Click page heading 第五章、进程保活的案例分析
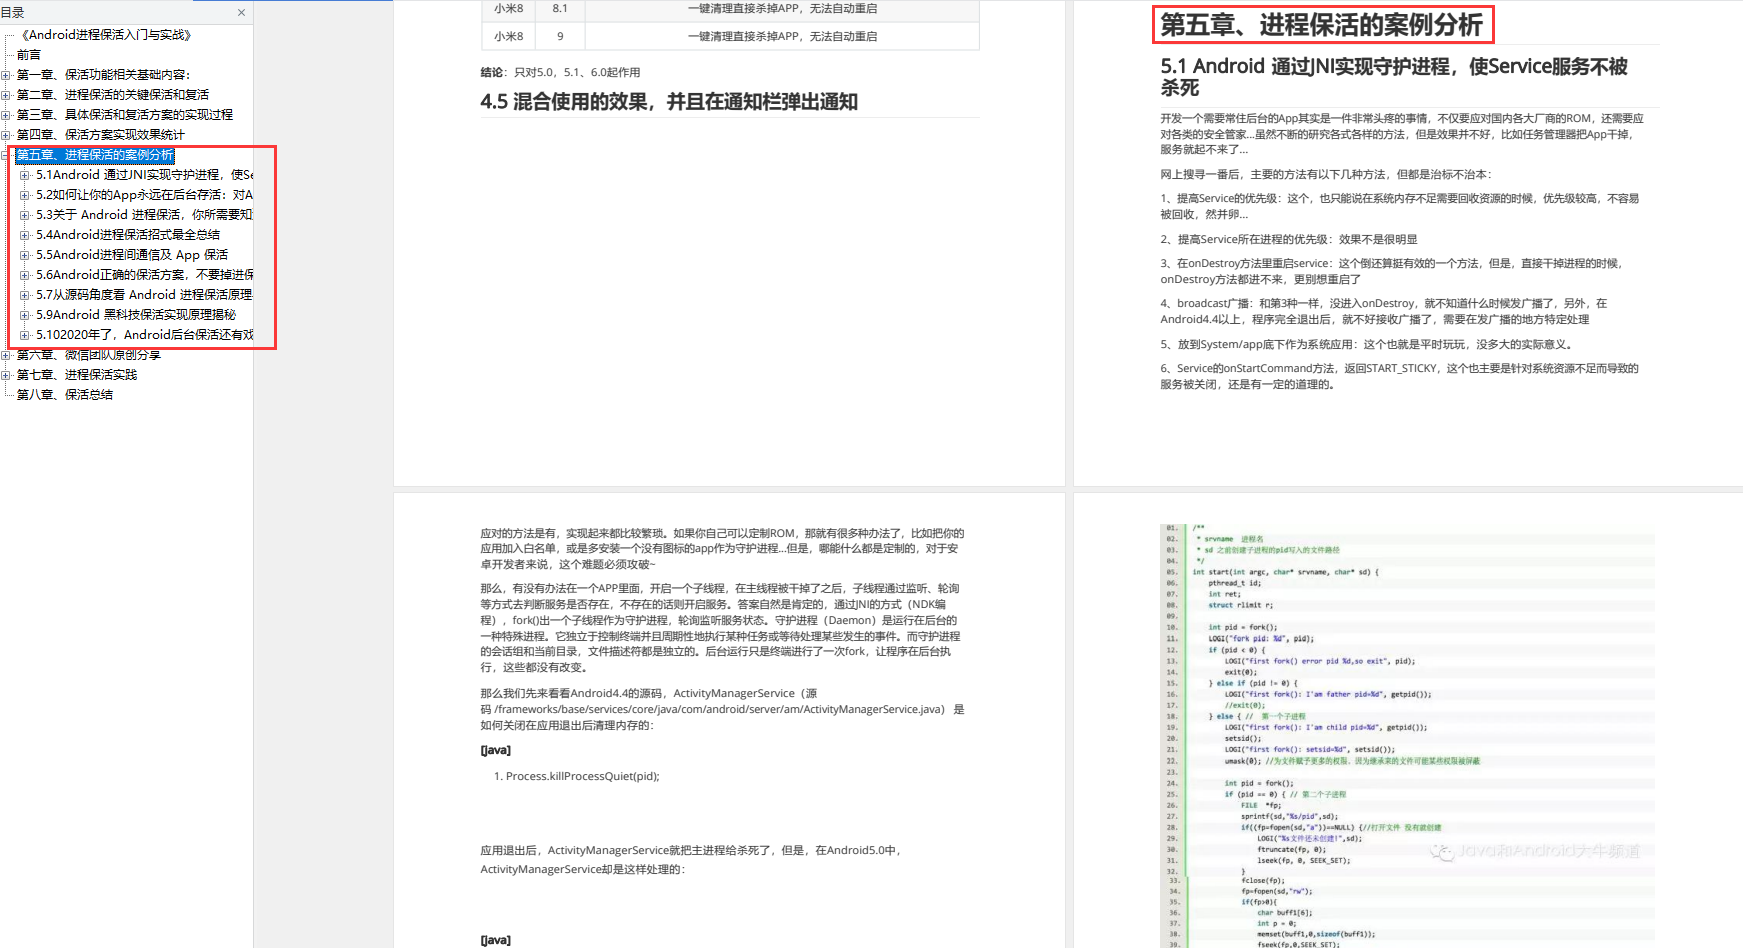Screen dimensions: 1743x948 tap(1321, 25)
